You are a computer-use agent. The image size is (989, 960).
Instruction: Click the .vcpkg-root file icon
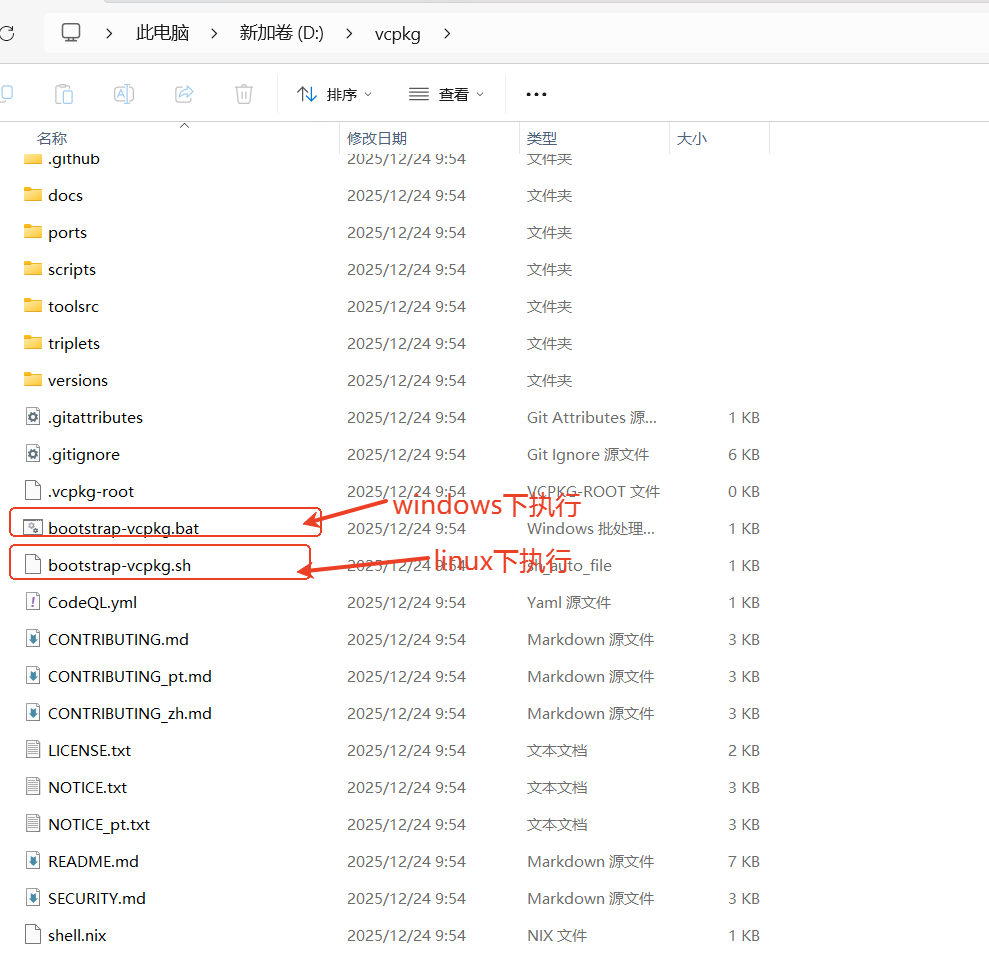(x=33, y=490)
